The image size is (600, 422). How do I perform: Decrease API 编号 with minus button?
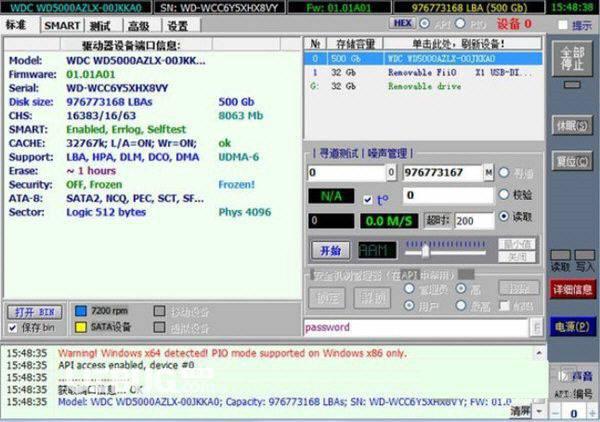coord(556,414)
